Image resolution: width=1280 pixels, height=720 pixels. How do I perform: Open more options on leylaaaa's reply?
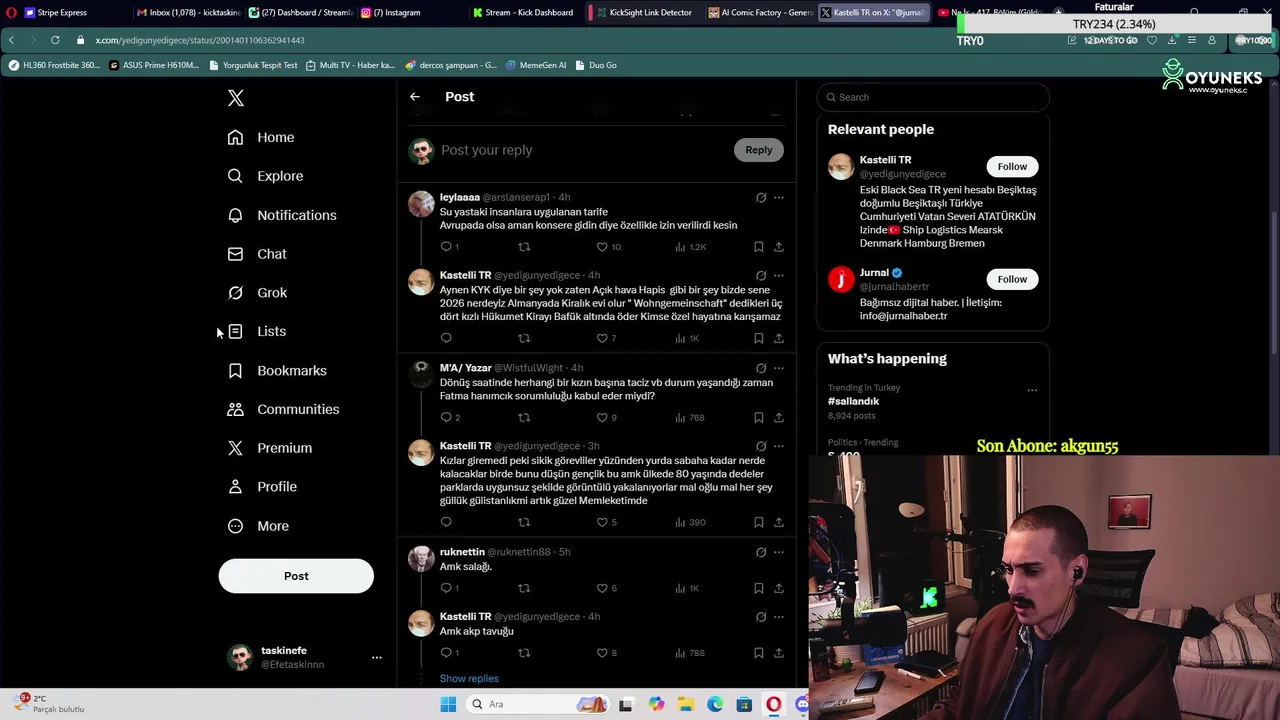click(779, 198)
